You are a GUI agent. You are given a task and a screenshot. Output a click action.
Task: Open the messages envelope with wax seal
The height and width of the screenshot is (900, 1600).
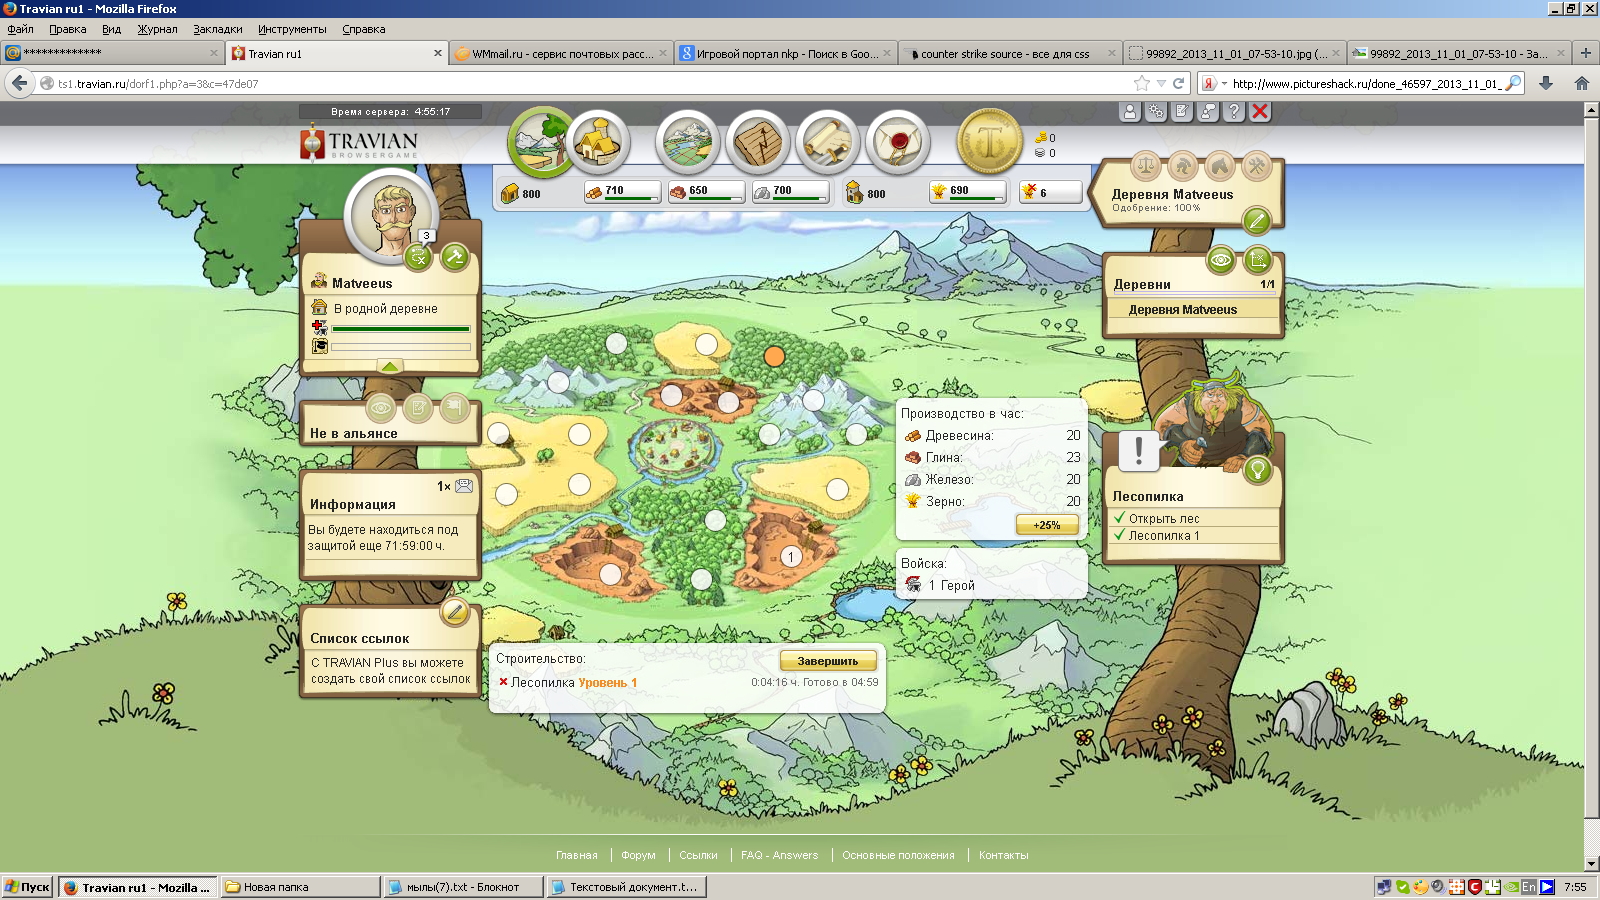click(898, 142)
